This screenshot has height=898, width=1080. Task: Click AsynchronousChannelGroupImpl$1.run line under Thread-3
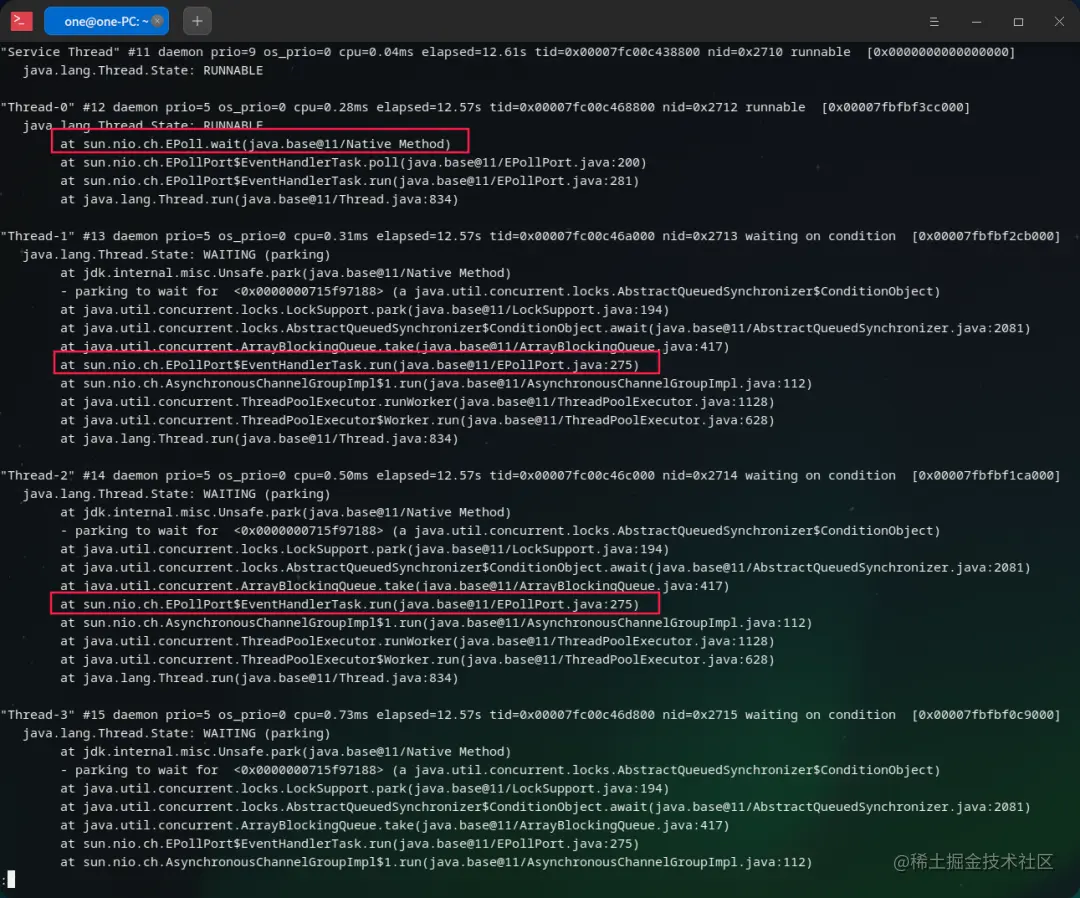436,862
